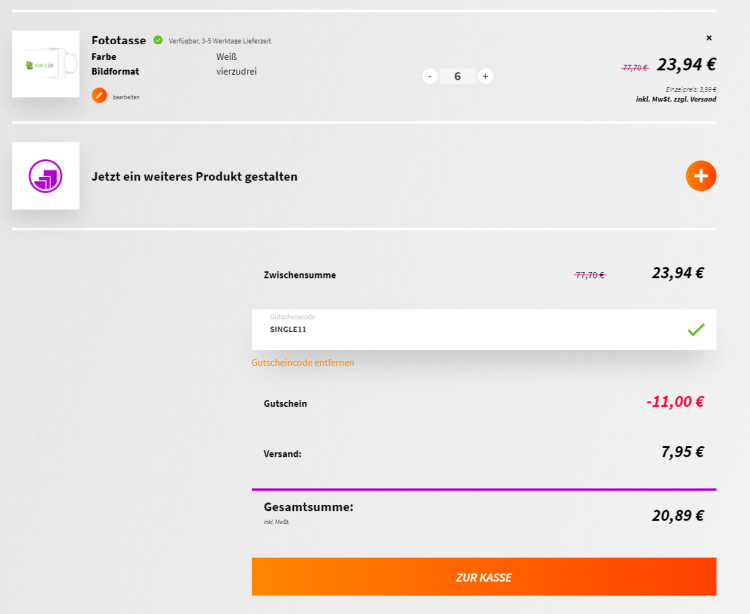Screen dimensions: 750x614
Task: Click the Versand cost 7,95 €
Action: 682,452
